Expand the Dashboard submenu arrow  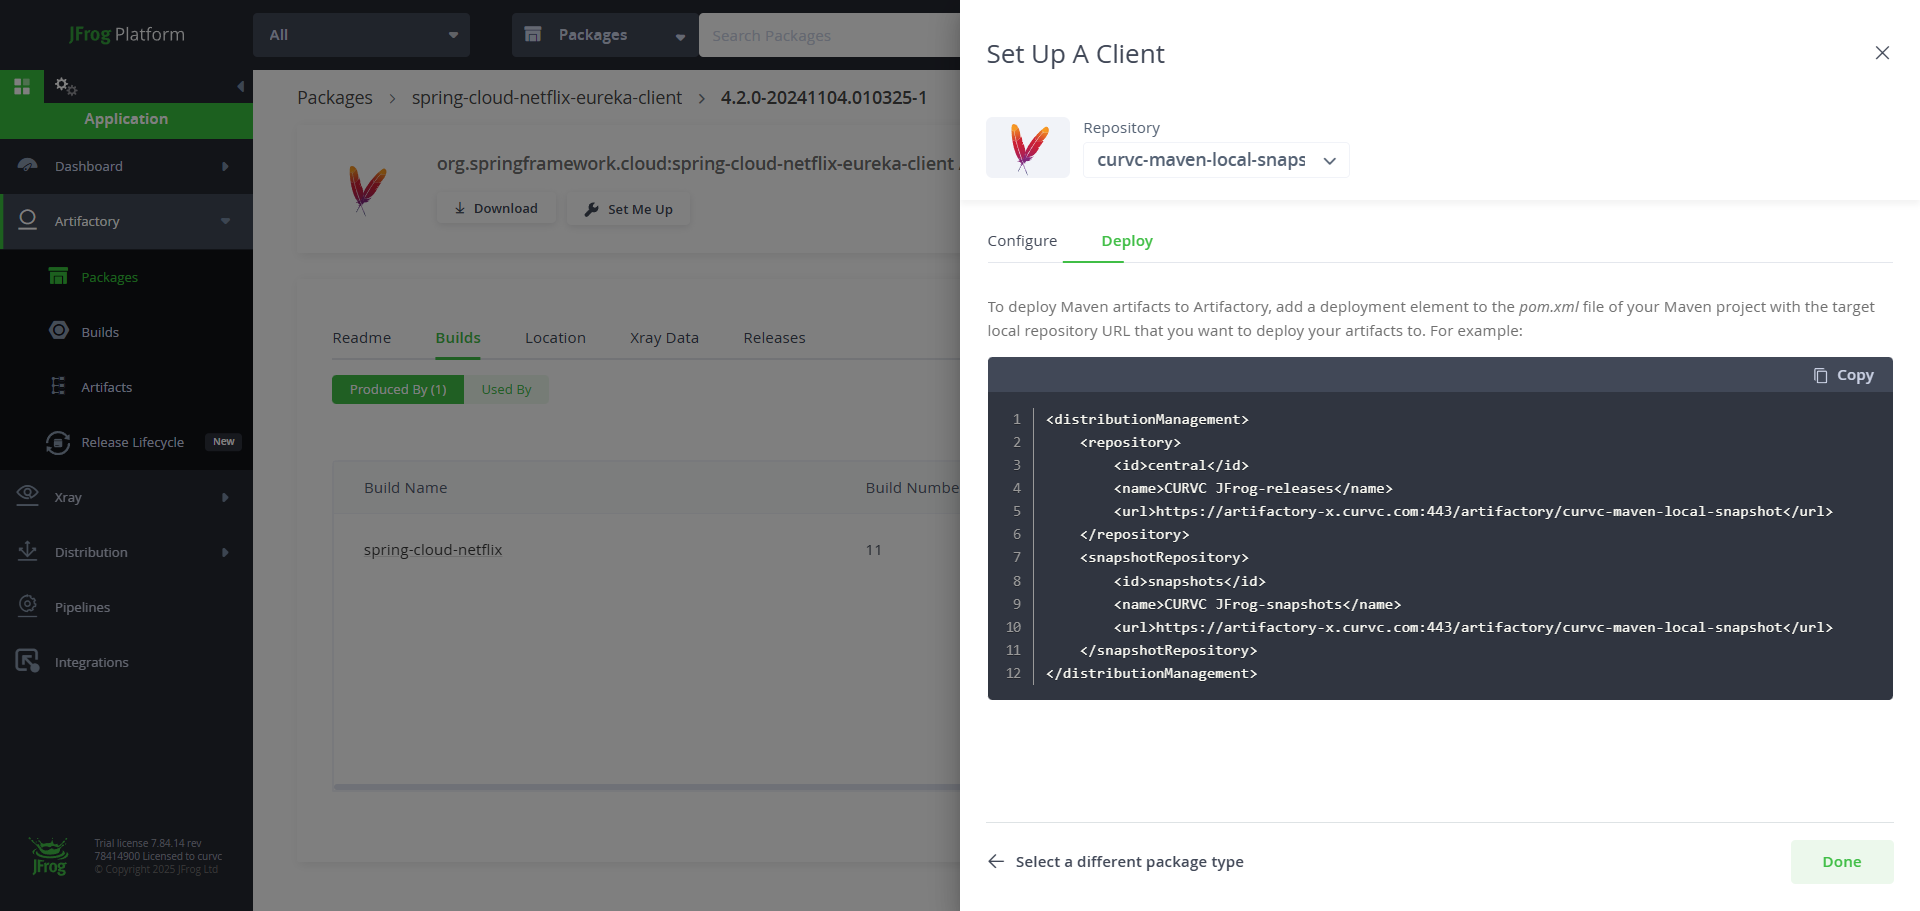pos(225,166)
